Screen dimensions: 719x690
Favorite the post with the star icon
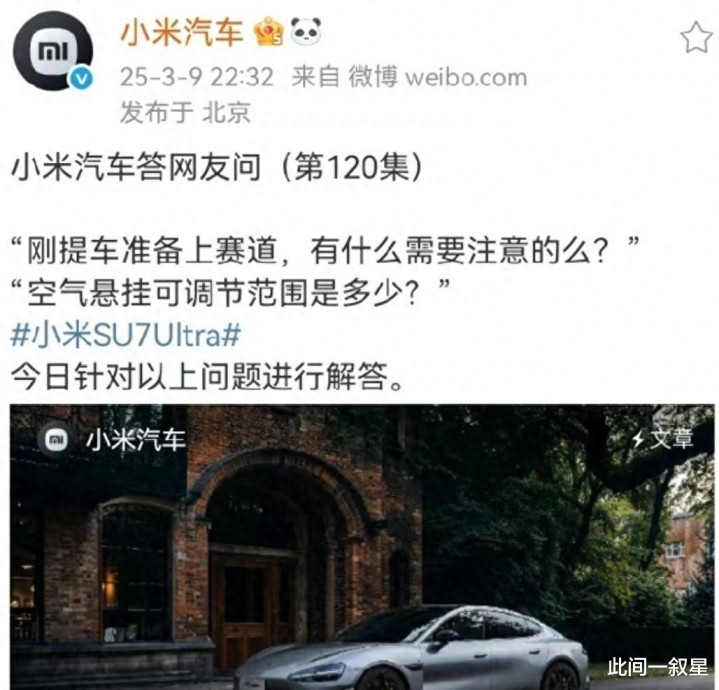click(698, 37)
